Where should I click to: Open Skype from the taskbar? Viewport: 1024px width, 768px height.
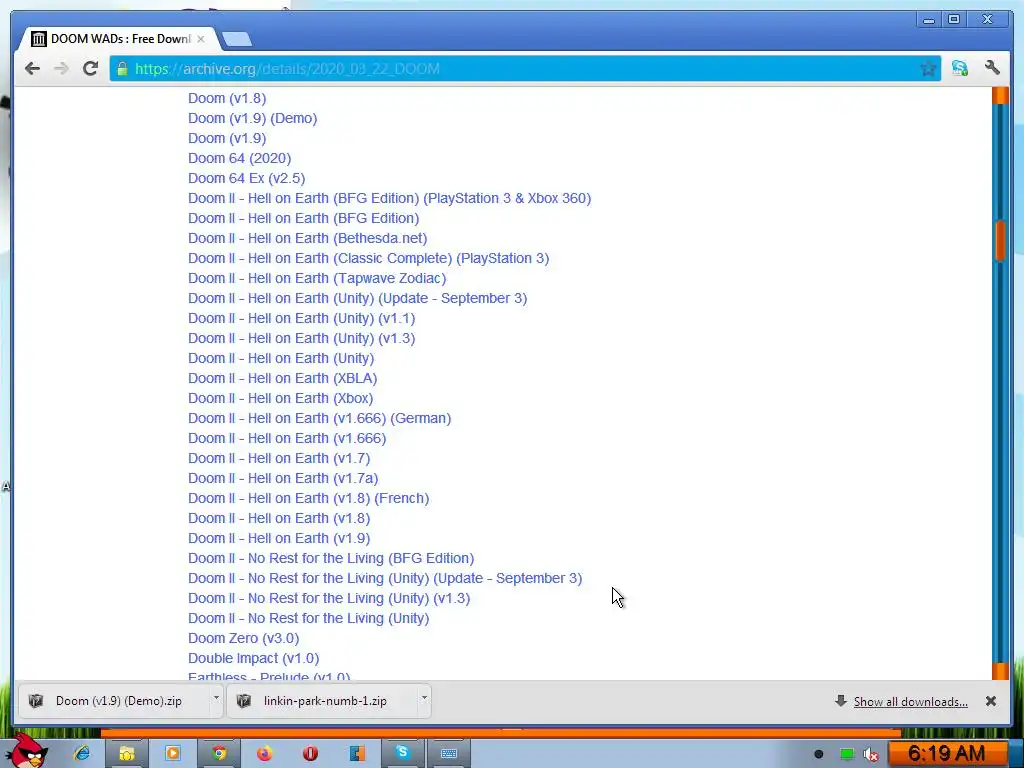[x=402, y=754]
